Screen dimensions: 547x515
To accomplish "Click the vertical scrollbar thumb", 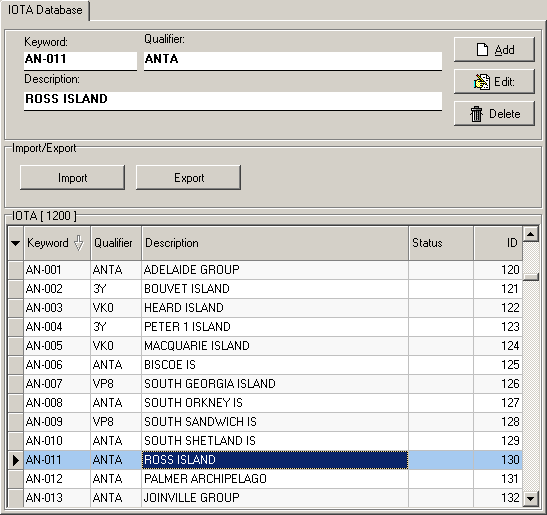I will pyautogui.click(x=530, y=277).
